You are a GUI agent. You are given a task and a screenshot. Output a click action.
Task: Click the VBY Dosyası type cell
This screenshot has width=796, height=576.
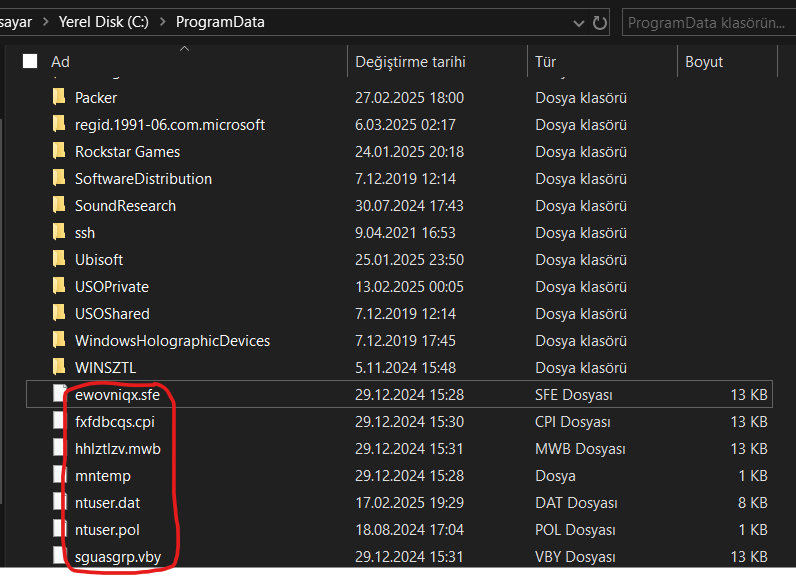coord(575,557)
